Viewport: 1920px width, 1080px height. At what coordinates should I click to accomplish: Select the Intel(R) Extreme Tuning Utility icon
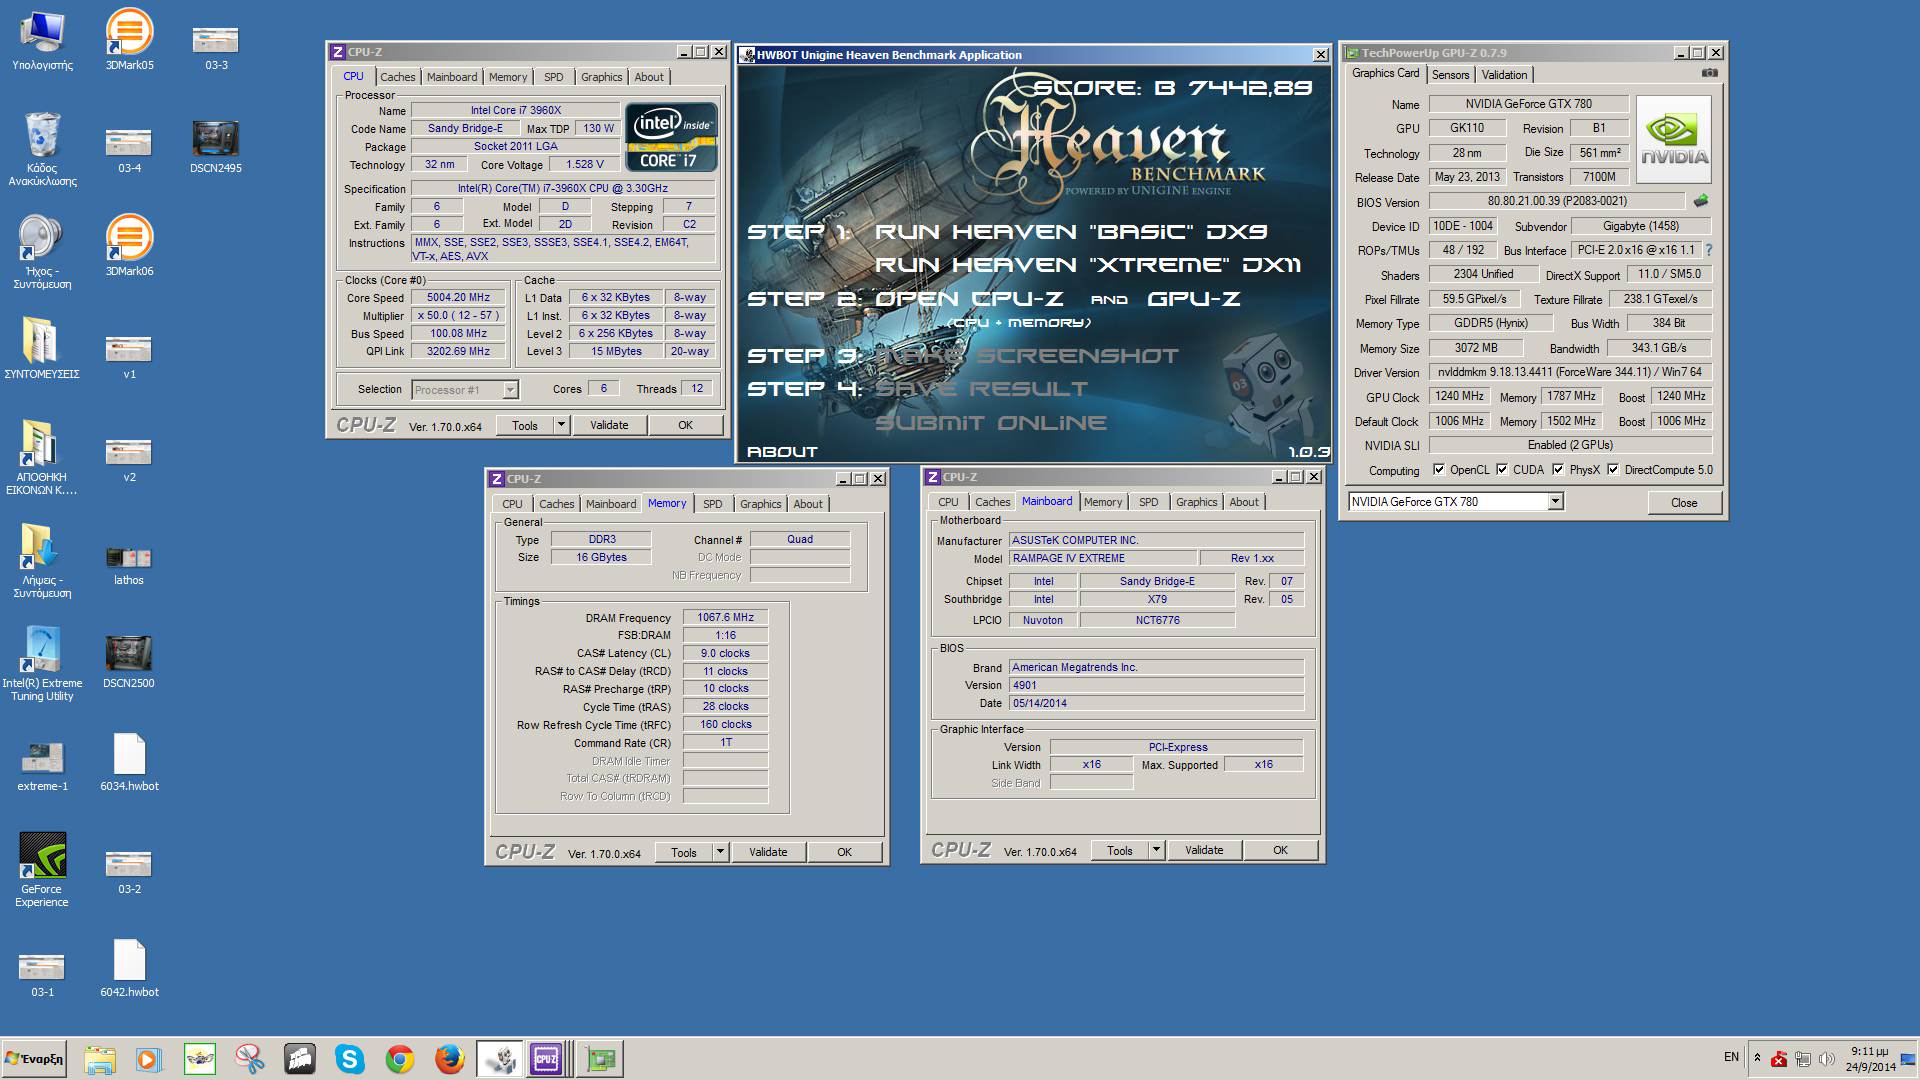point(42,663)
